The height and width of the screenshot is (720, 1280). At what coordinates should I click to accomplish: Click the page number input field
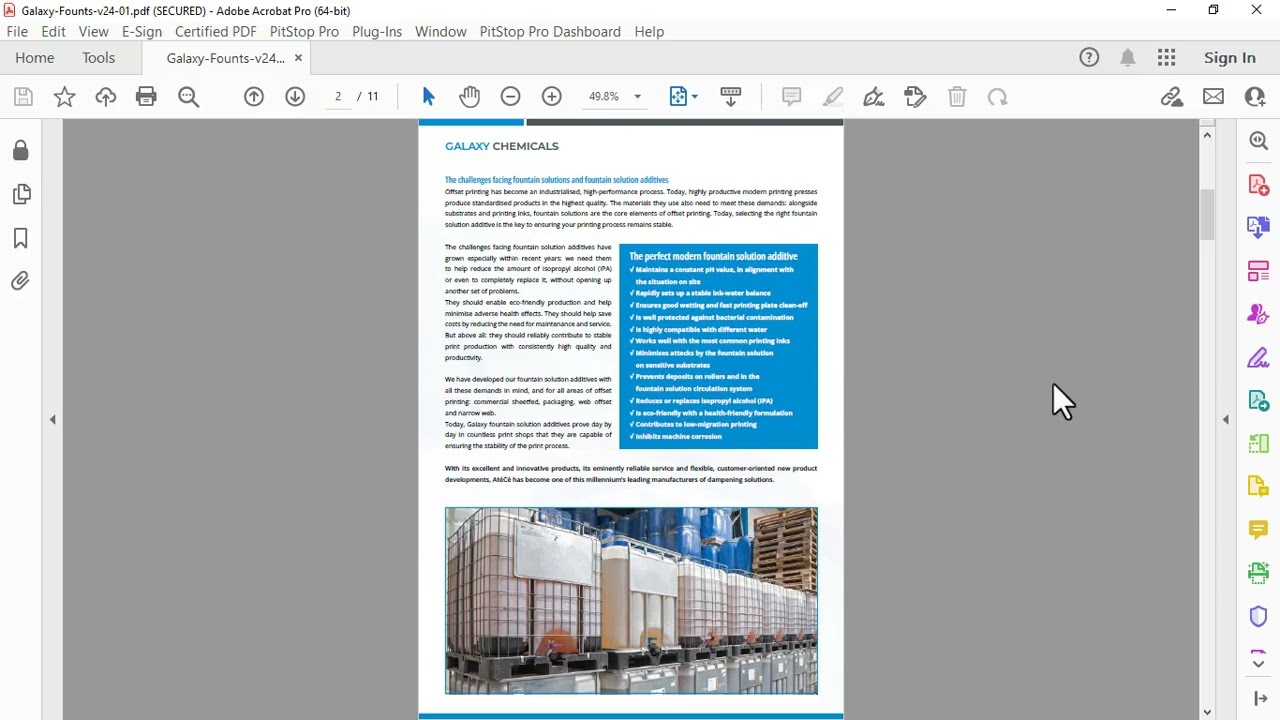(x=338, y=97)
